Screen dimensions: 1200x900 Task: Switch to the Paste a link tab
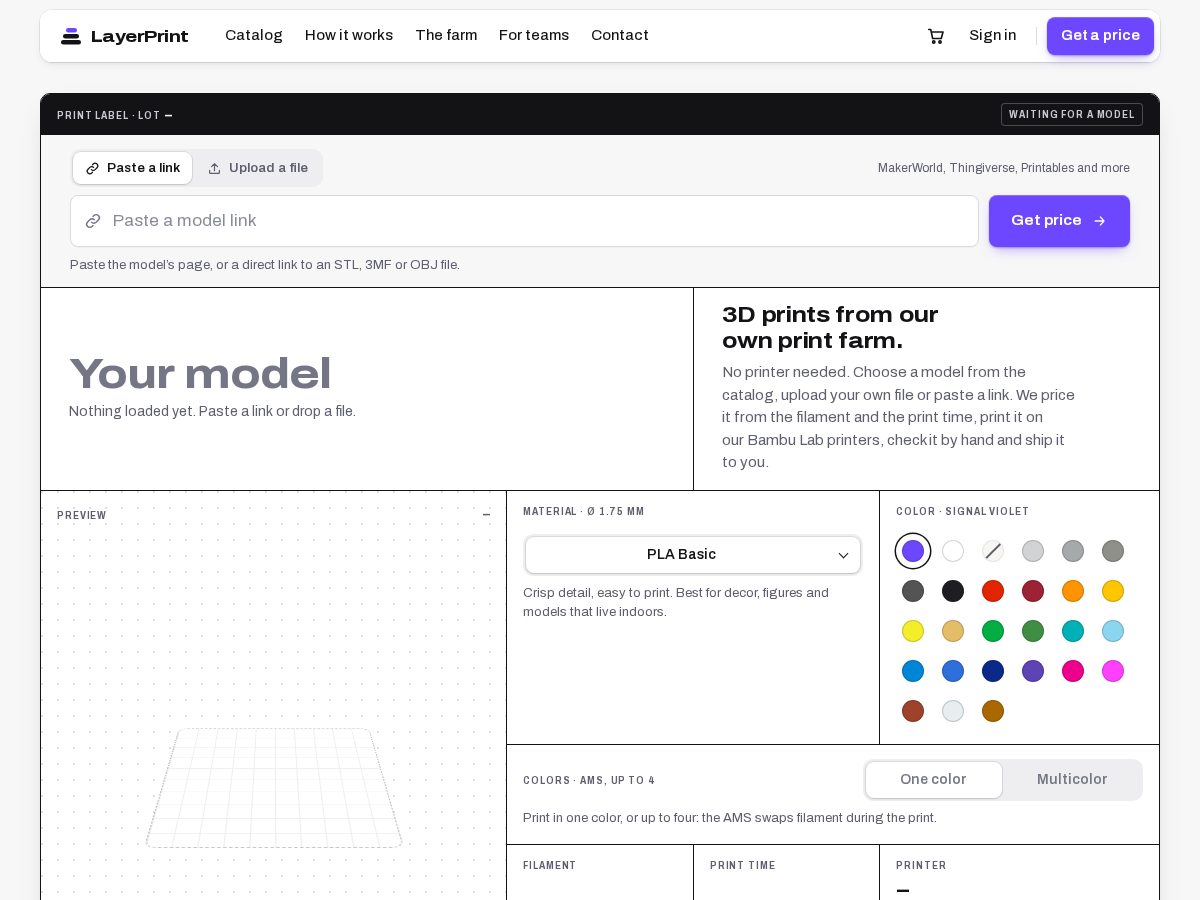[132, 168]
